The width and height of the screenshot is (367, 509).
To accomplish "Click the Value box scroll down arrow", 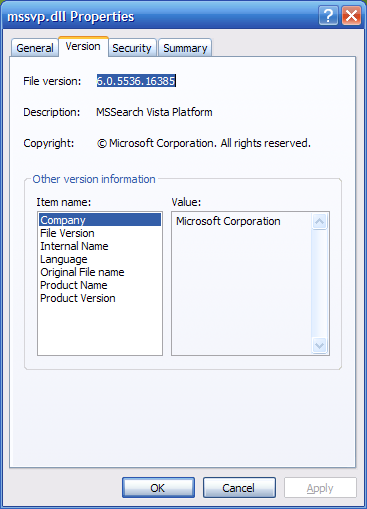I will 320,345.
